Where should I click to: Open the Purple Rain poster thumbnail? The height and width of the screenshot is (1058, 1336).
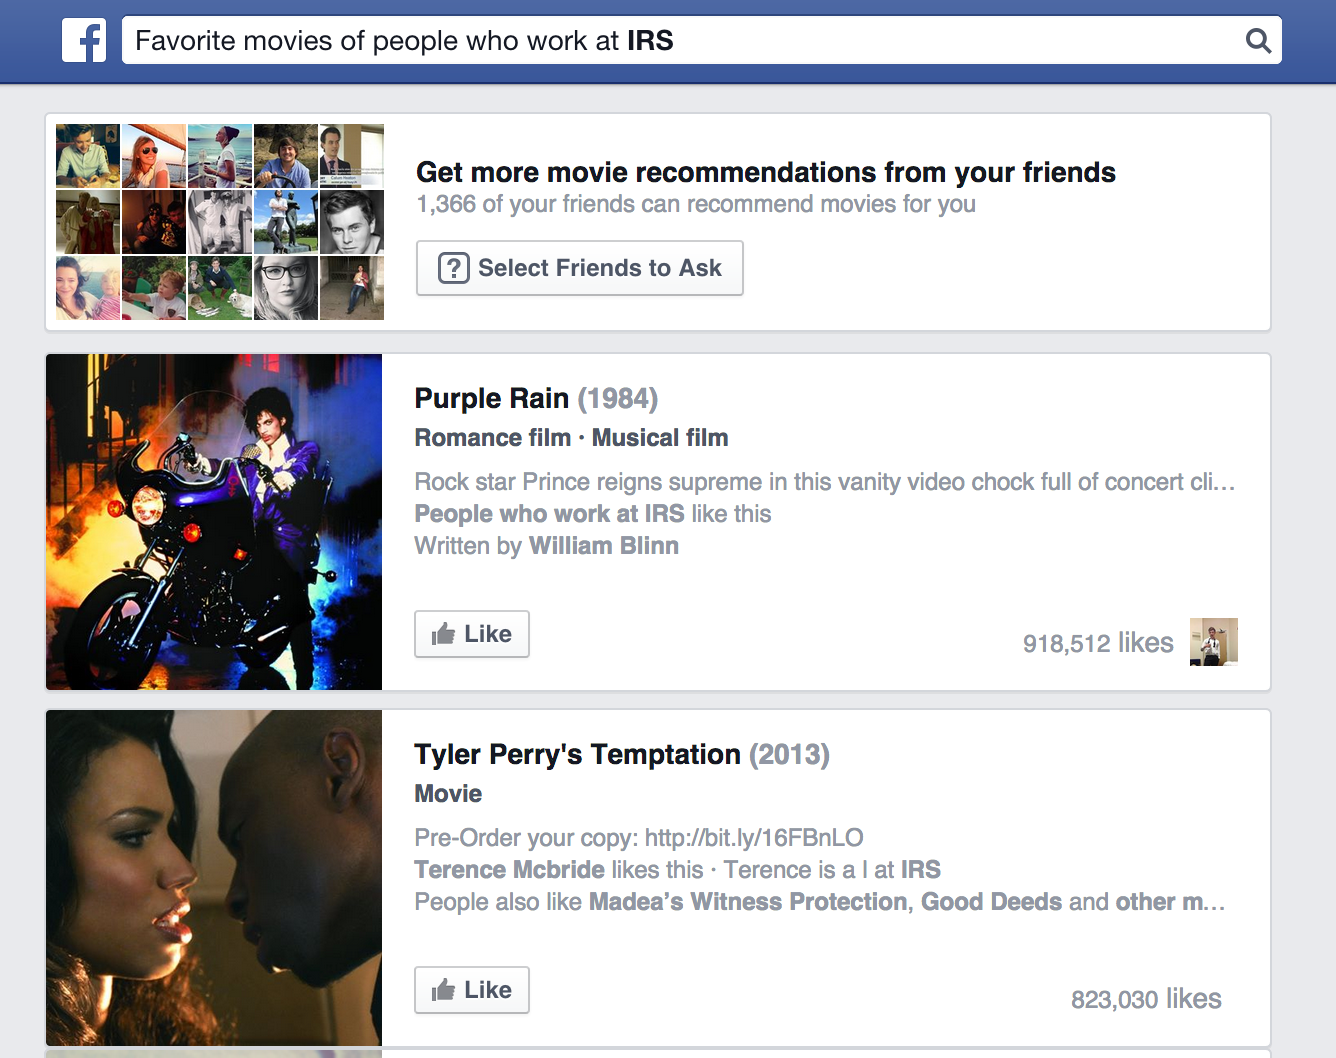coord(214,522)
